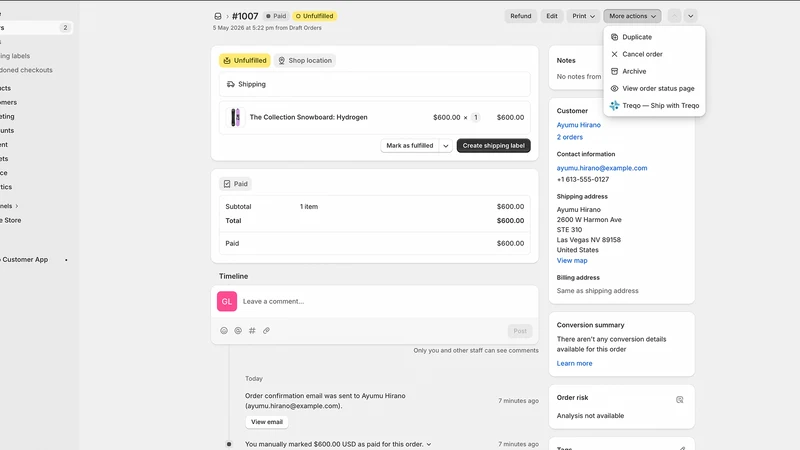Screen dimensions: 800x450
Task: Click the Refund button
Action: 520,16
